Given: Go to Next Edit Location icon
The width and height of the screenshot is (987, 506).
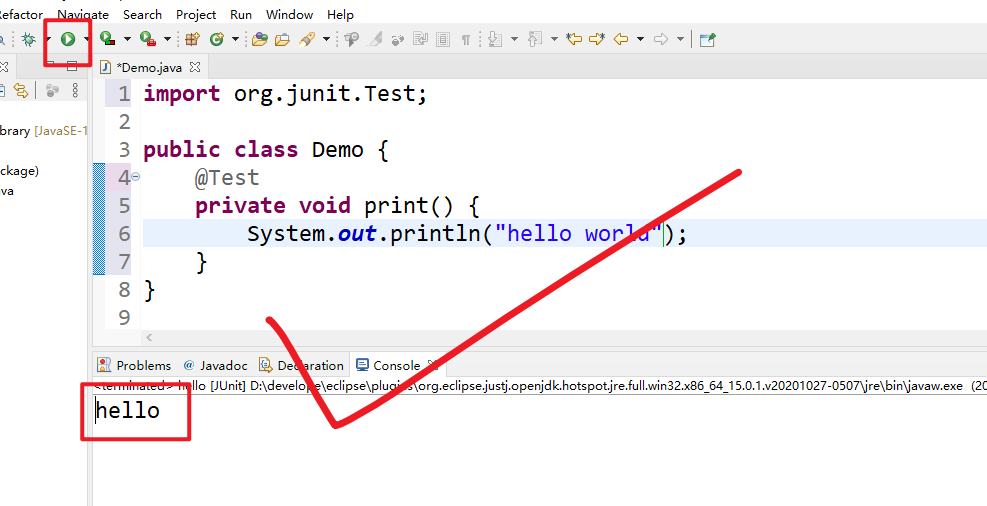Looking at the screenshot, I should 597,40.
